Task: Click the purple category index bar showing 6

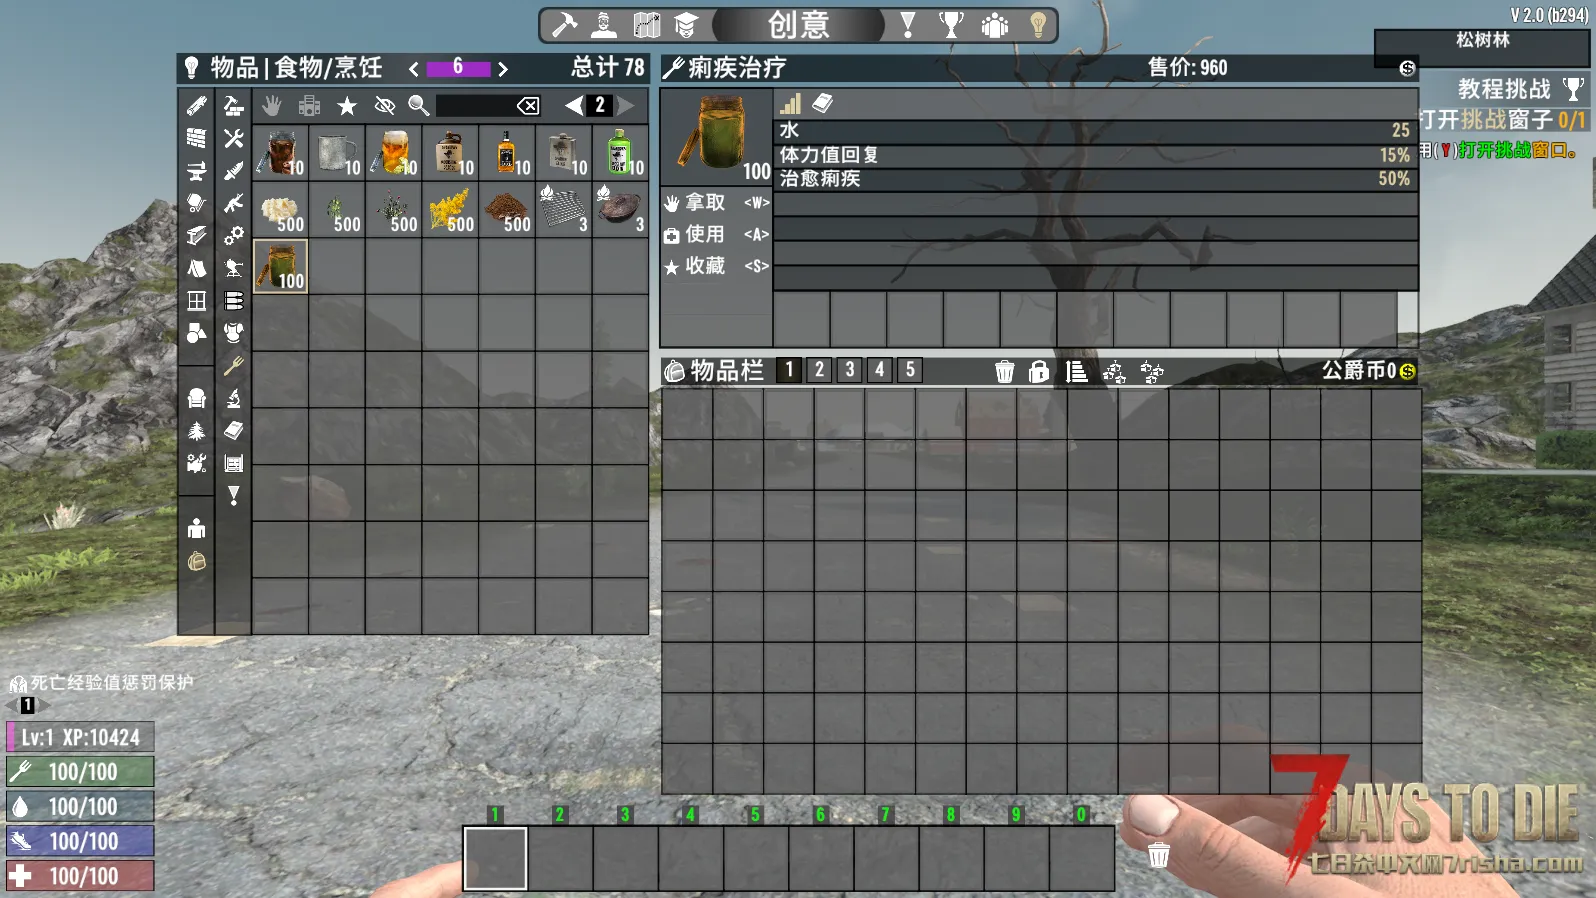Action: click(x=458, y=68)
